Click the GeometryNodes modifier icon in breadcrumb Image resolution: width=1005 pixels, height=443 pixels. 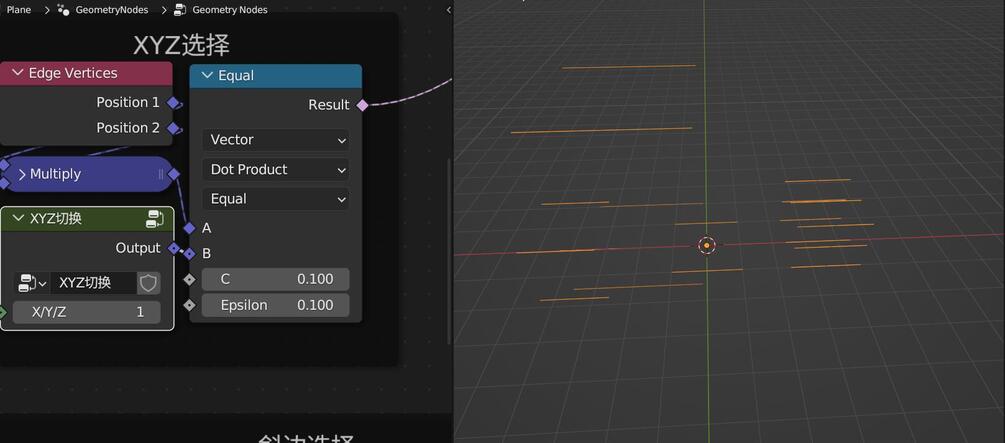tap(63, 10)
